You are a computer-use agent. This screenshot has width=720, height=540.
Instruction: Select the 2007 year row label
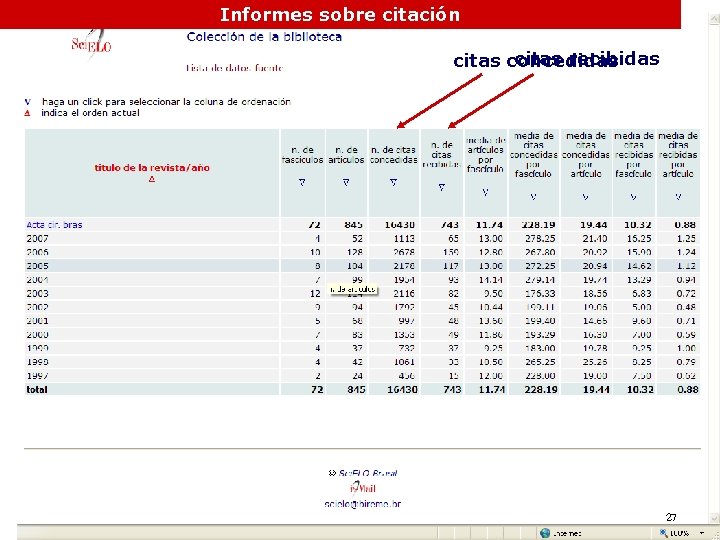(37, 239)
